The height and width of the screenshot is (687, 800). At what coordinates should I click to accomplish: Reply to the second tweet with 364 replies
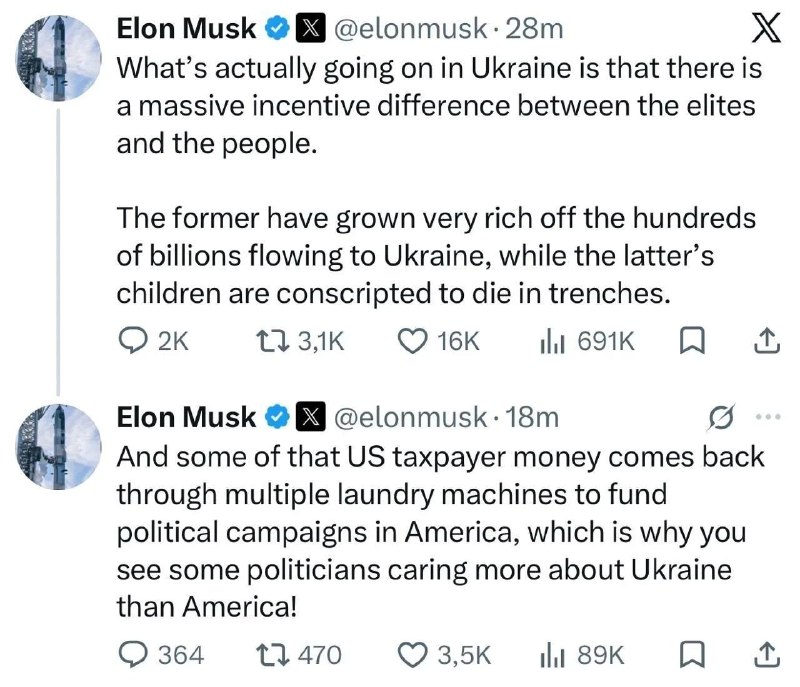tap(161, 655)
